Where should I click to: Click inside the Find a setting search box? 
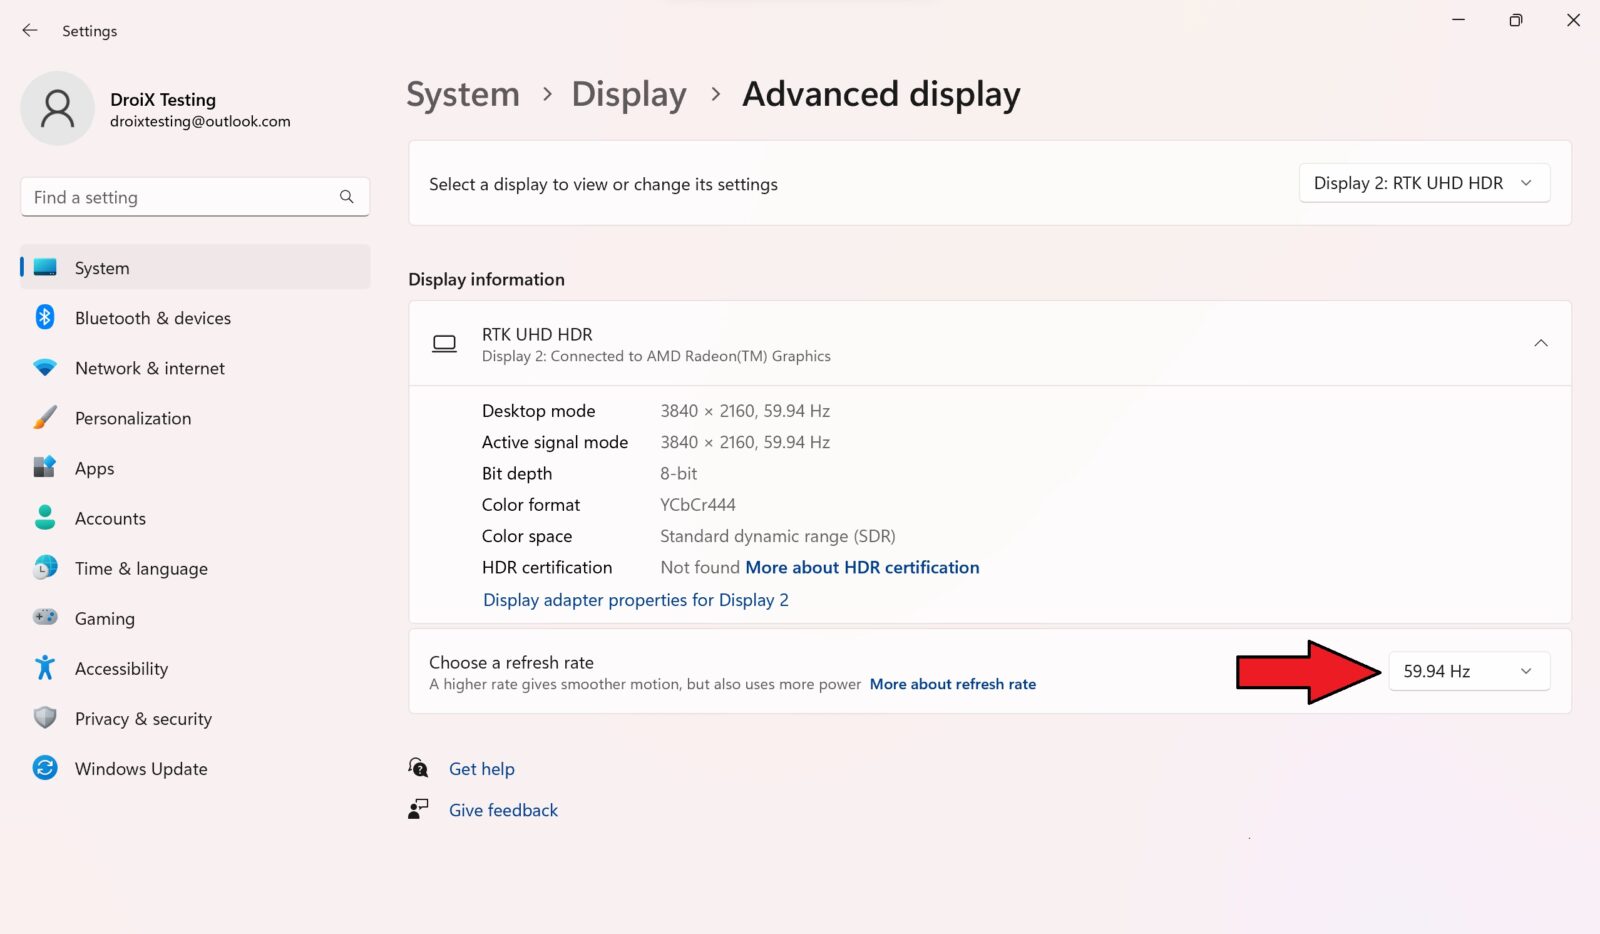180,197
